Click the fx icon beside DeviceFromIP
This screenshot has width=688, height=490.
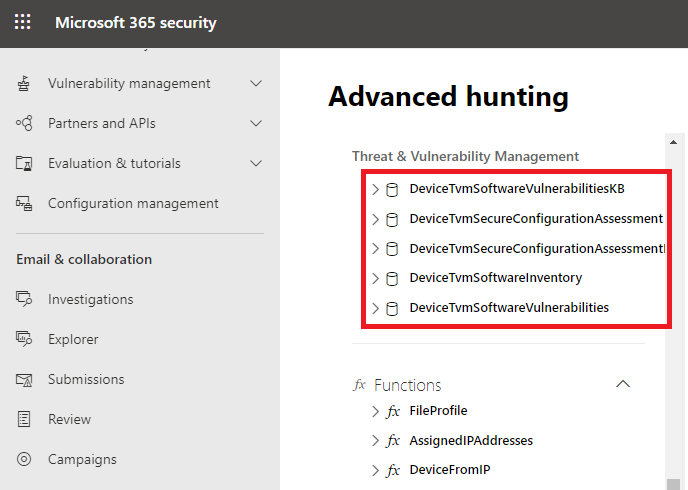tap(393, 471)
